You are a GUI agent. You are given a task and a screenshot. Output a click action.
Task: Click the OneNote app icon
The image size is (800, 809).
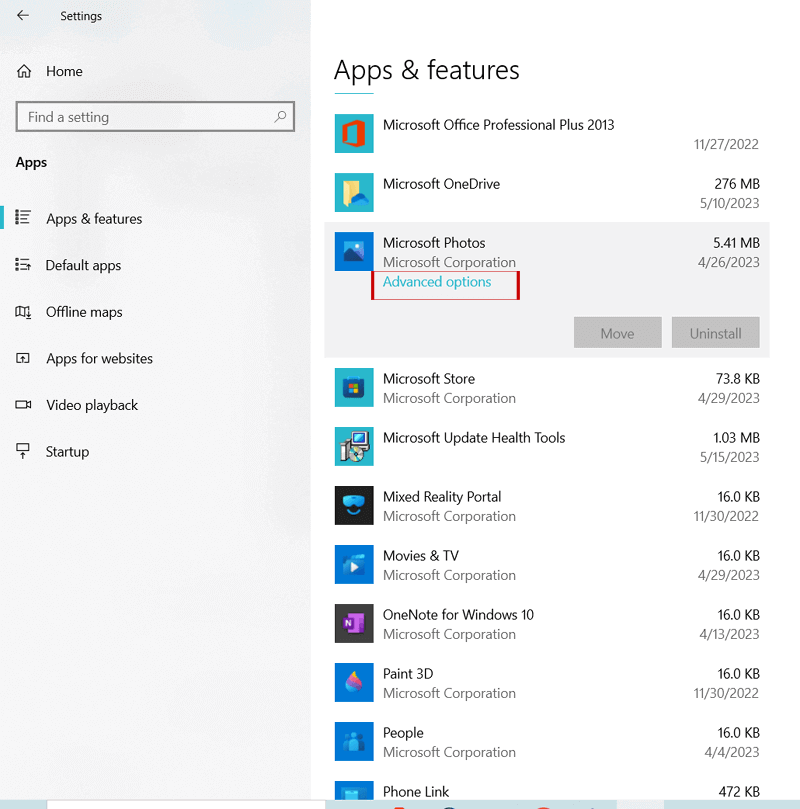click(354, 623)
